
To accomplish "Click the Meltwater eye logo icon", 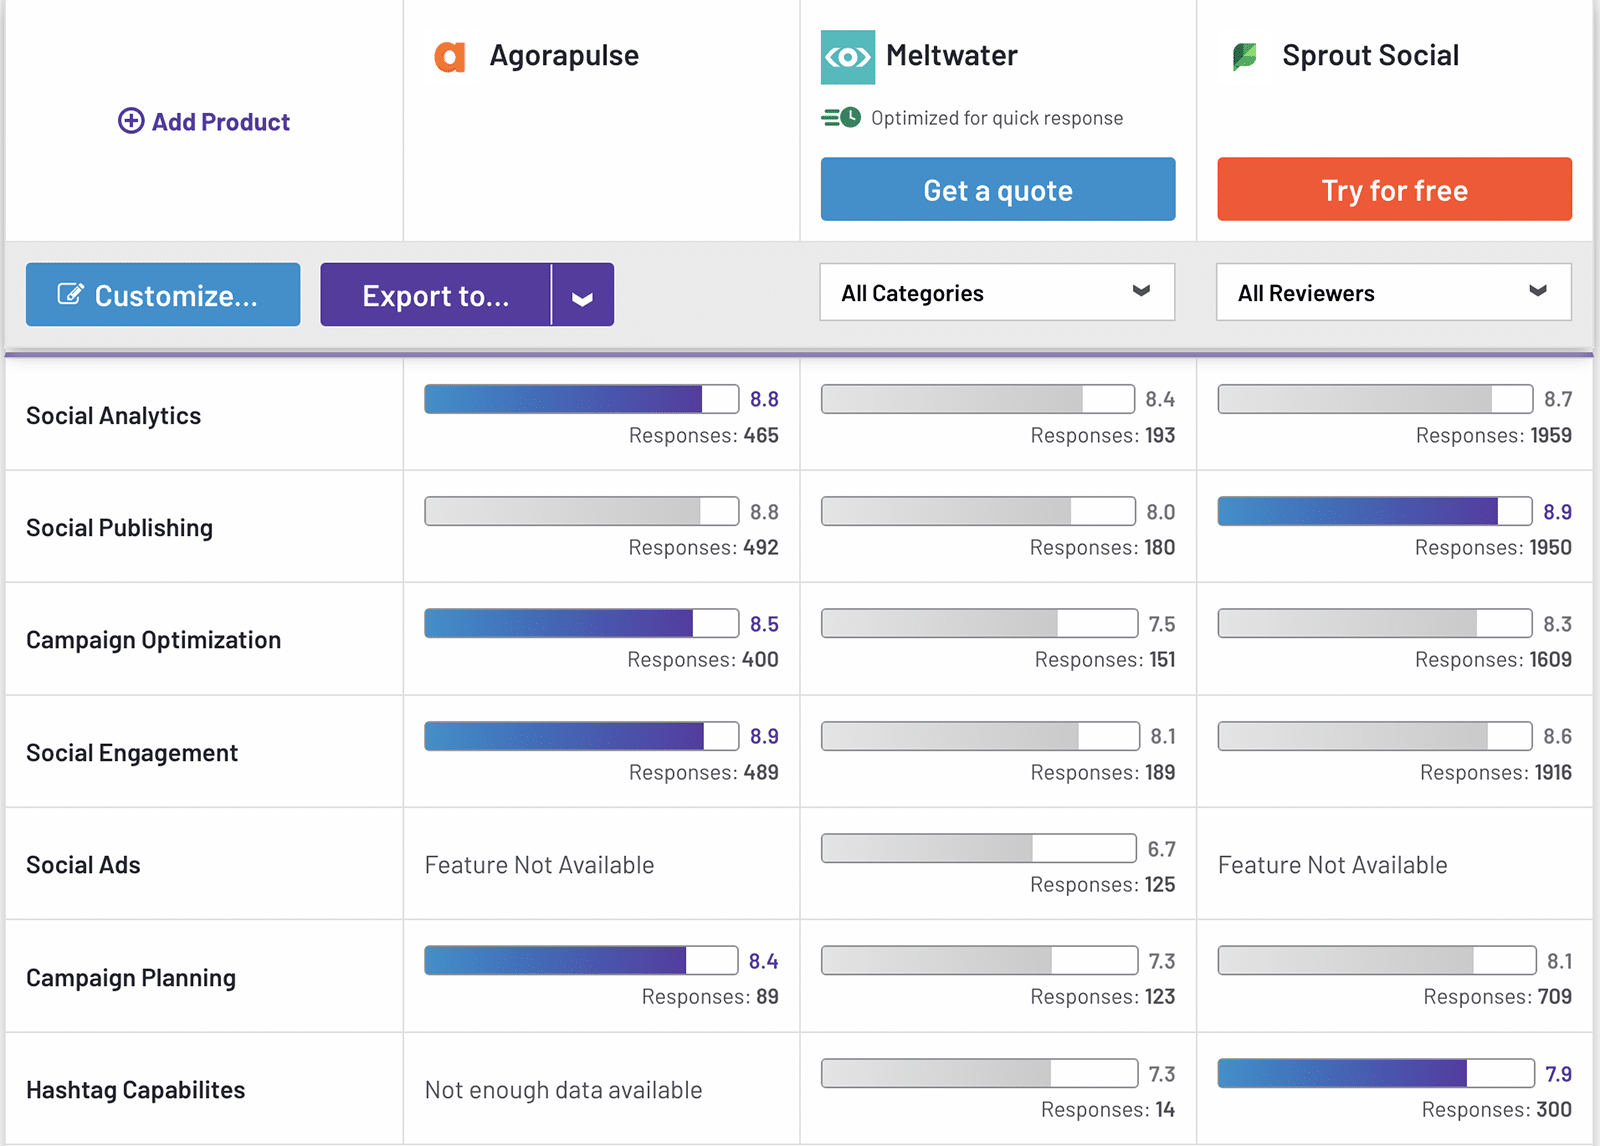I will coord(847,57).
